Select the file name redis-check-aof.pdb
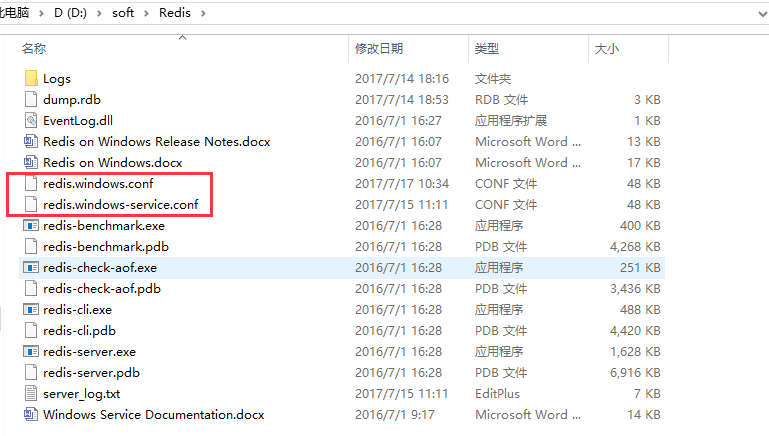 pos(102,288)
